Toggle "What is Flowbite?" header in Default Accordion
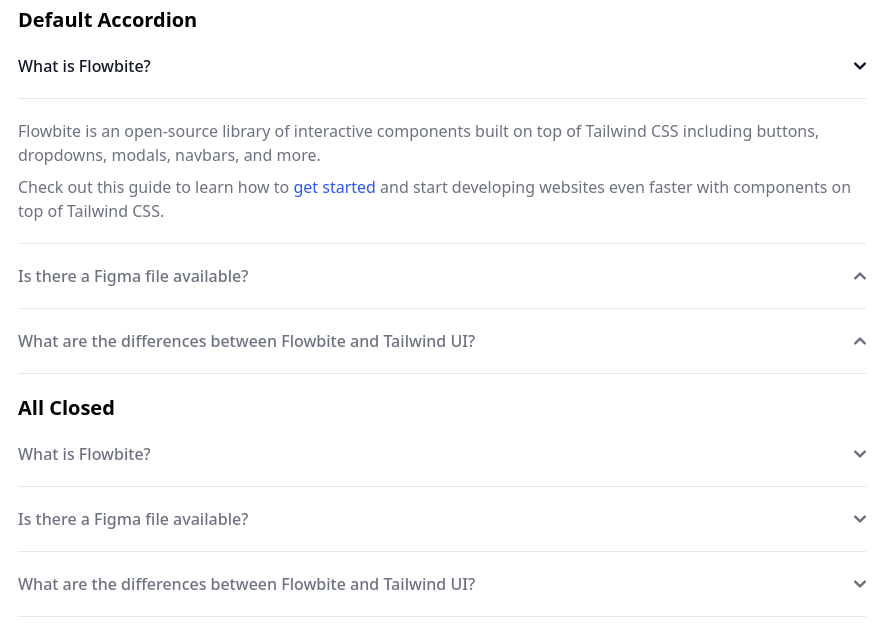The image size is (885, 627). coord(85,66)
